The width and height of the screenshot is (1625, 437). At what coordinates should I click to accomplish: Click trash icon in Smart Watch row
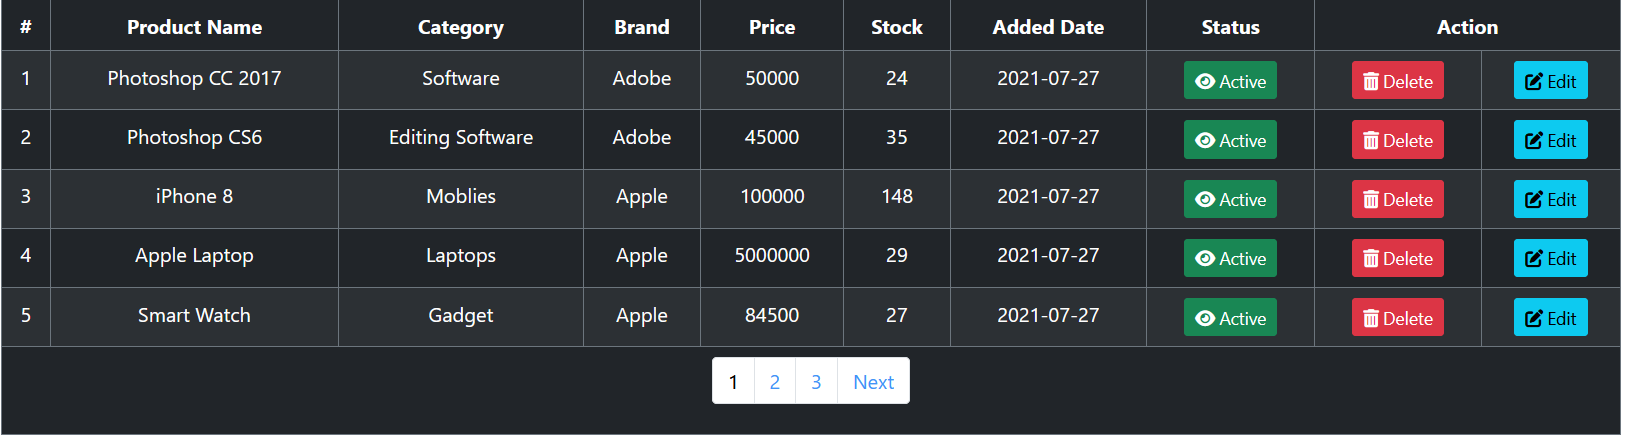1371,319
